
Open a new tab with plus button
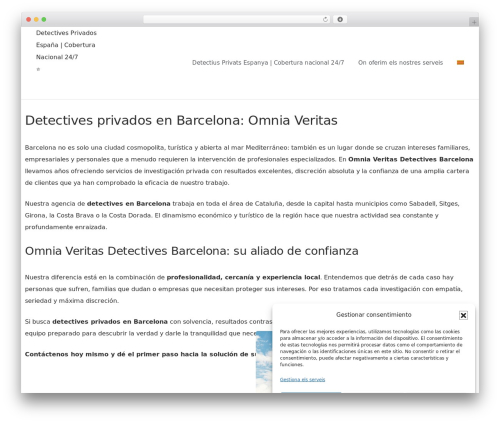click(x=474, y=22)
